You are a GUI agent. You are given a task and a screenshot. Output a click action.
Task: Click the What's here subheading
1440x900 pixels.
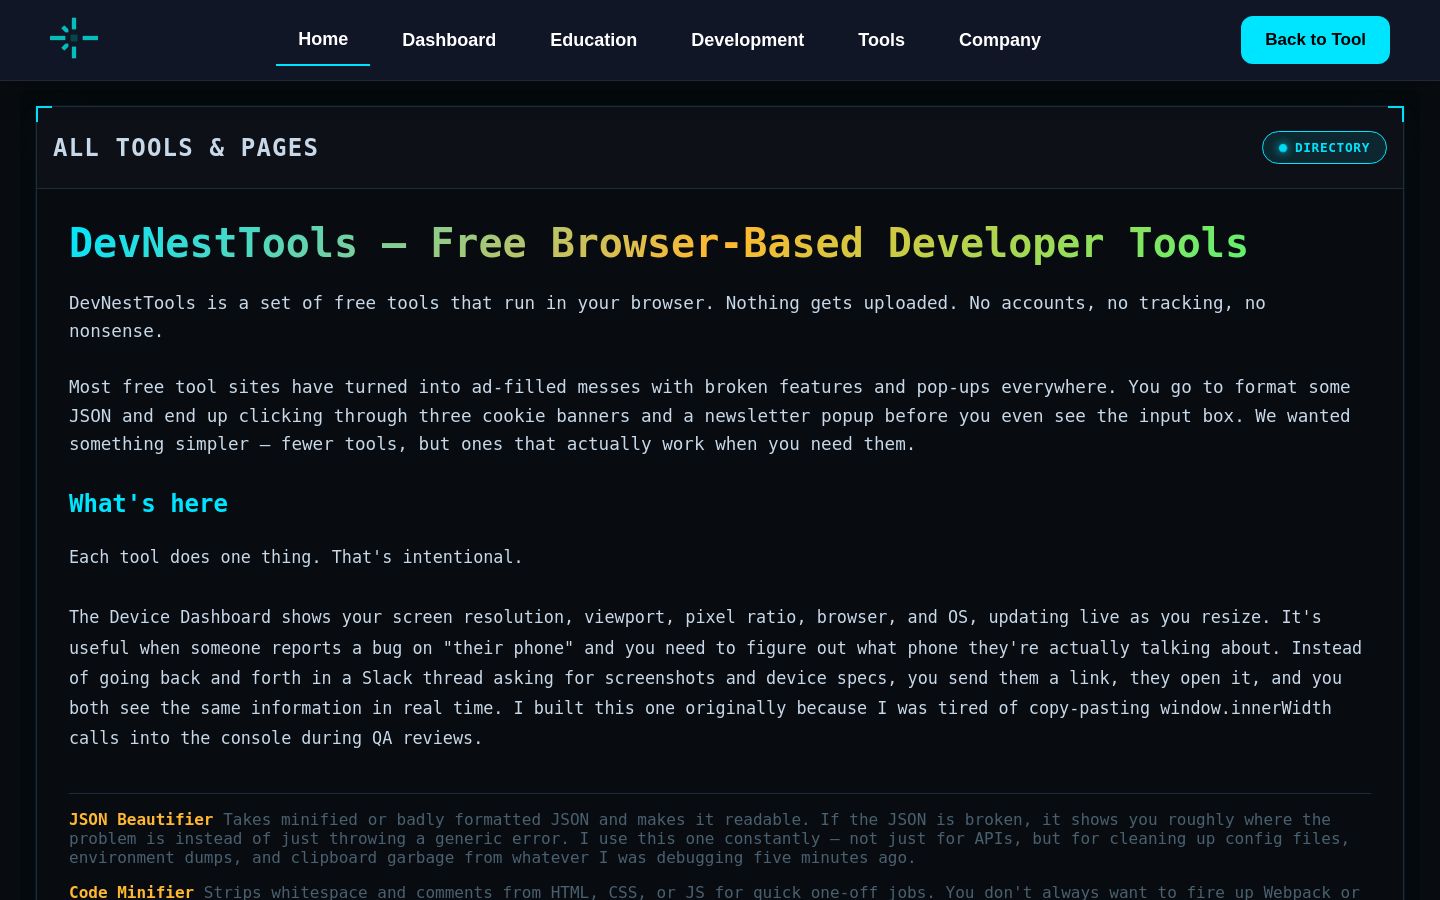148,503
